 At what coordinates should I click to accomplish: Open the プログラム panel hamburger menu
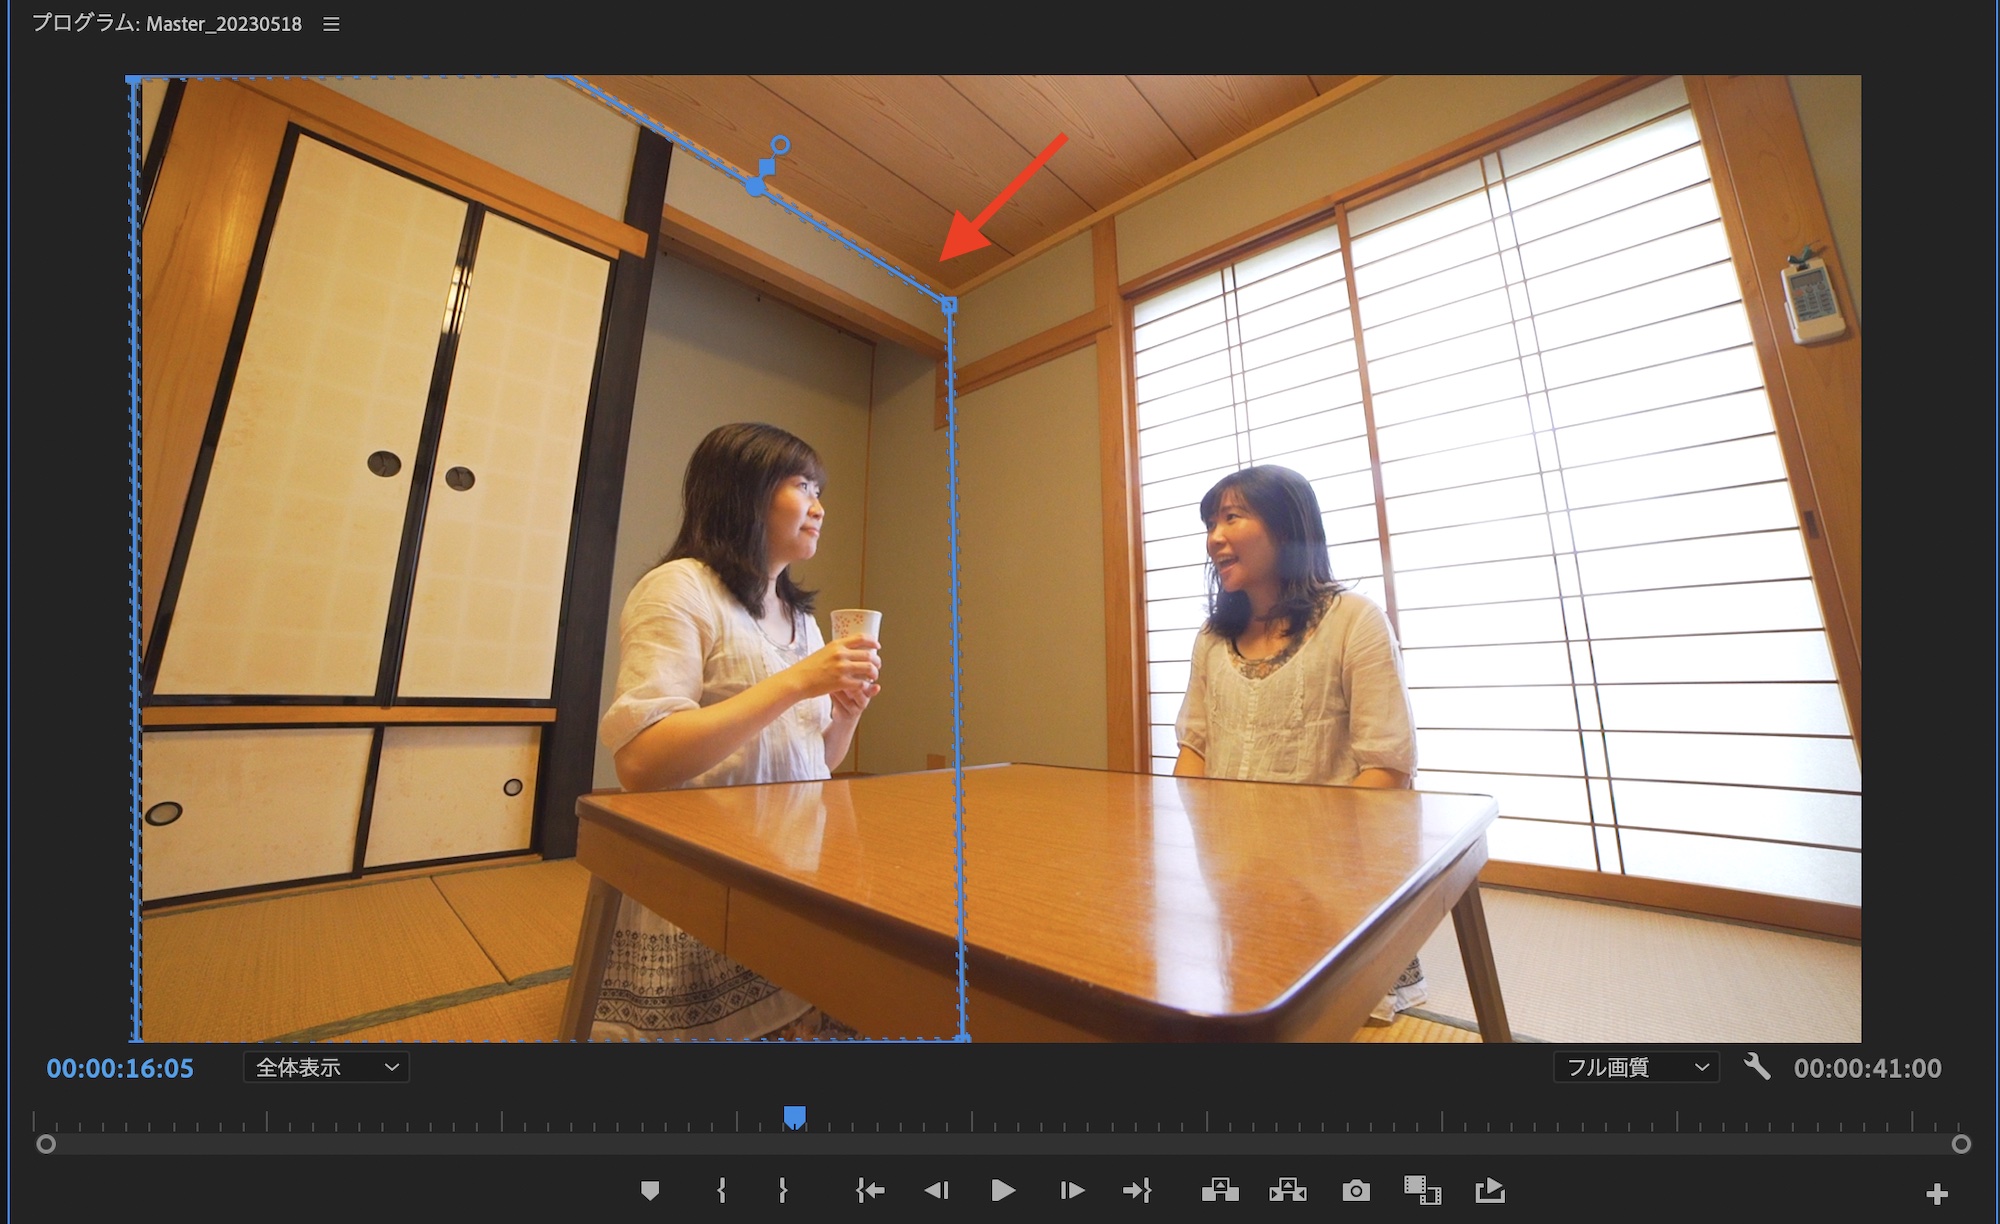(332, 24)
